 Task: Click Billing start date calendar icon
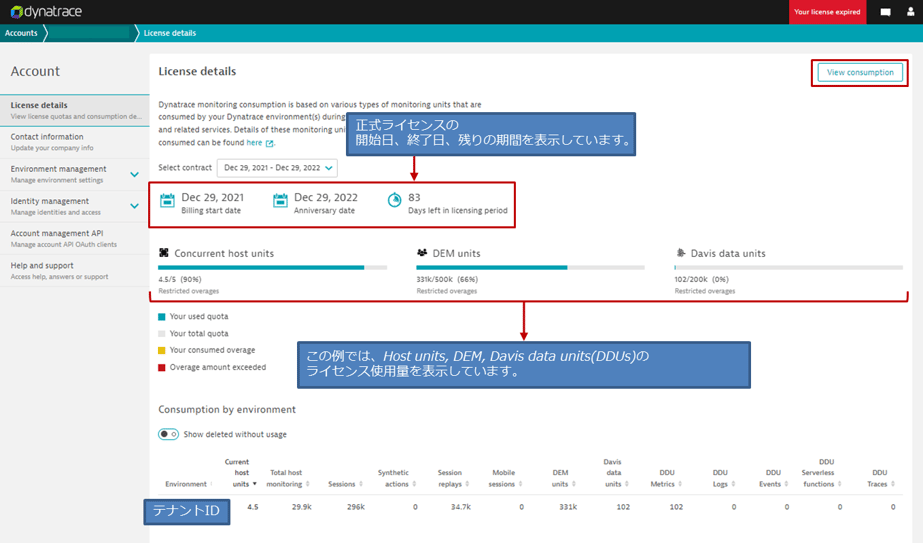tap(167, 201)
